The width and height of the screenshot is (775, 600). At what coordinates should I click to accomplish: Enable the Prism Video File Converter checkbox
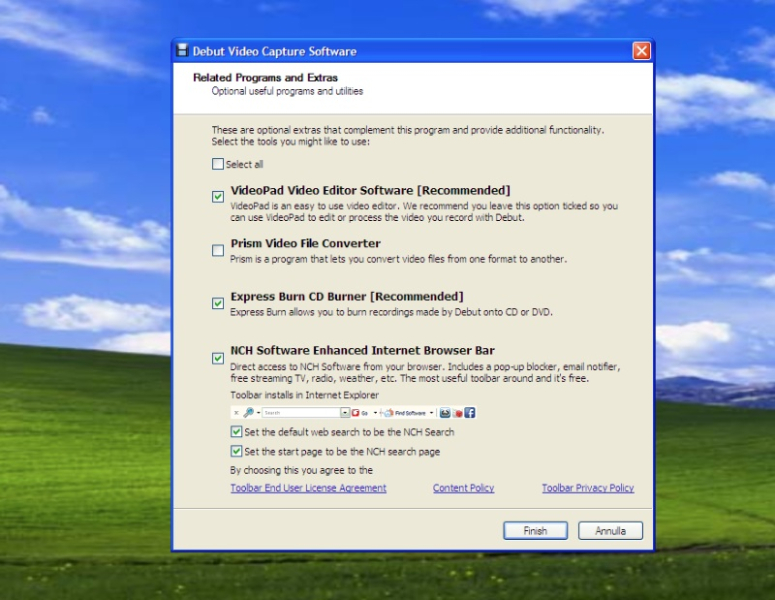click(x=217, y=251)
